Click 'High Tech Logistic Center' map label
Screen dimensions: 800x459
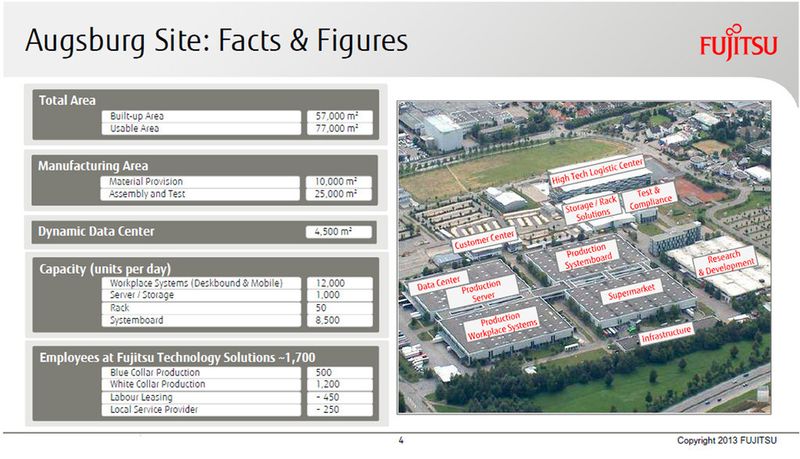pos(597,171)
